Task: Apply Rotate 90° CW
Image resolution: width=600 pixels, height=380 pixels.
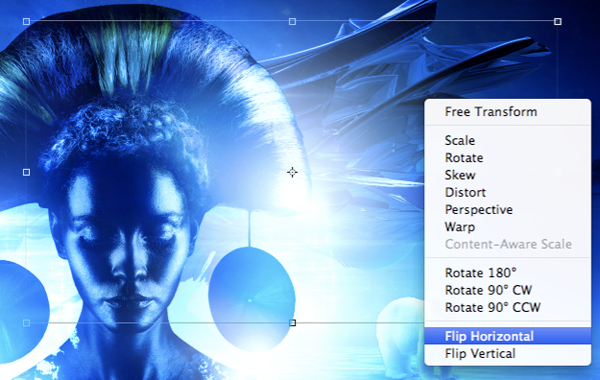Action: click(507, 290)
